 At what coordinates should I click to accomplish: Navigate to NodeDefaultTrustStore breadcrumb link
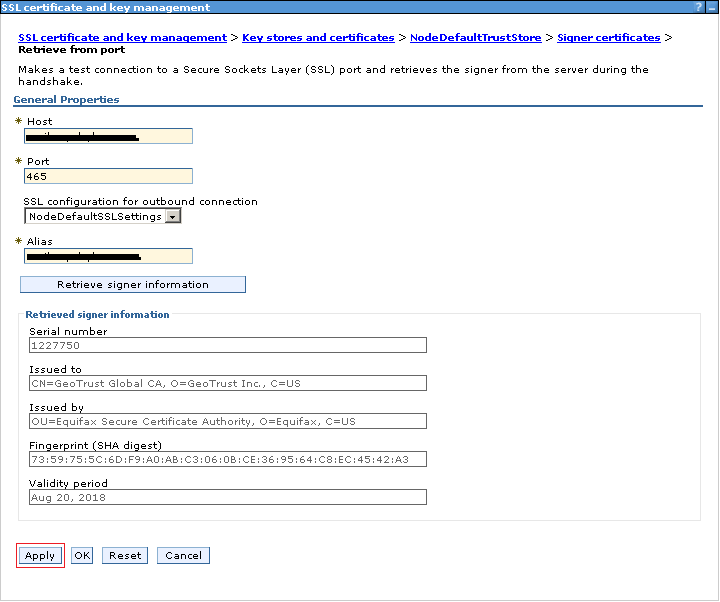coord(475,37)
